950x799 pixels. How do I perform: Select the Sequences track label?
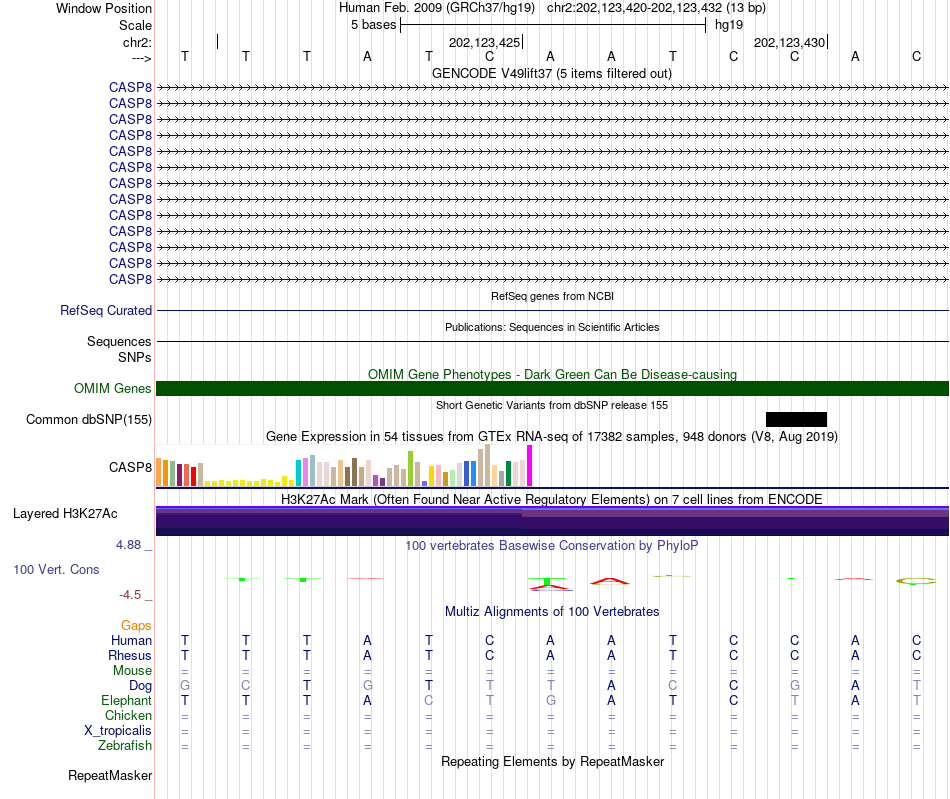click(x=119, y=342)
